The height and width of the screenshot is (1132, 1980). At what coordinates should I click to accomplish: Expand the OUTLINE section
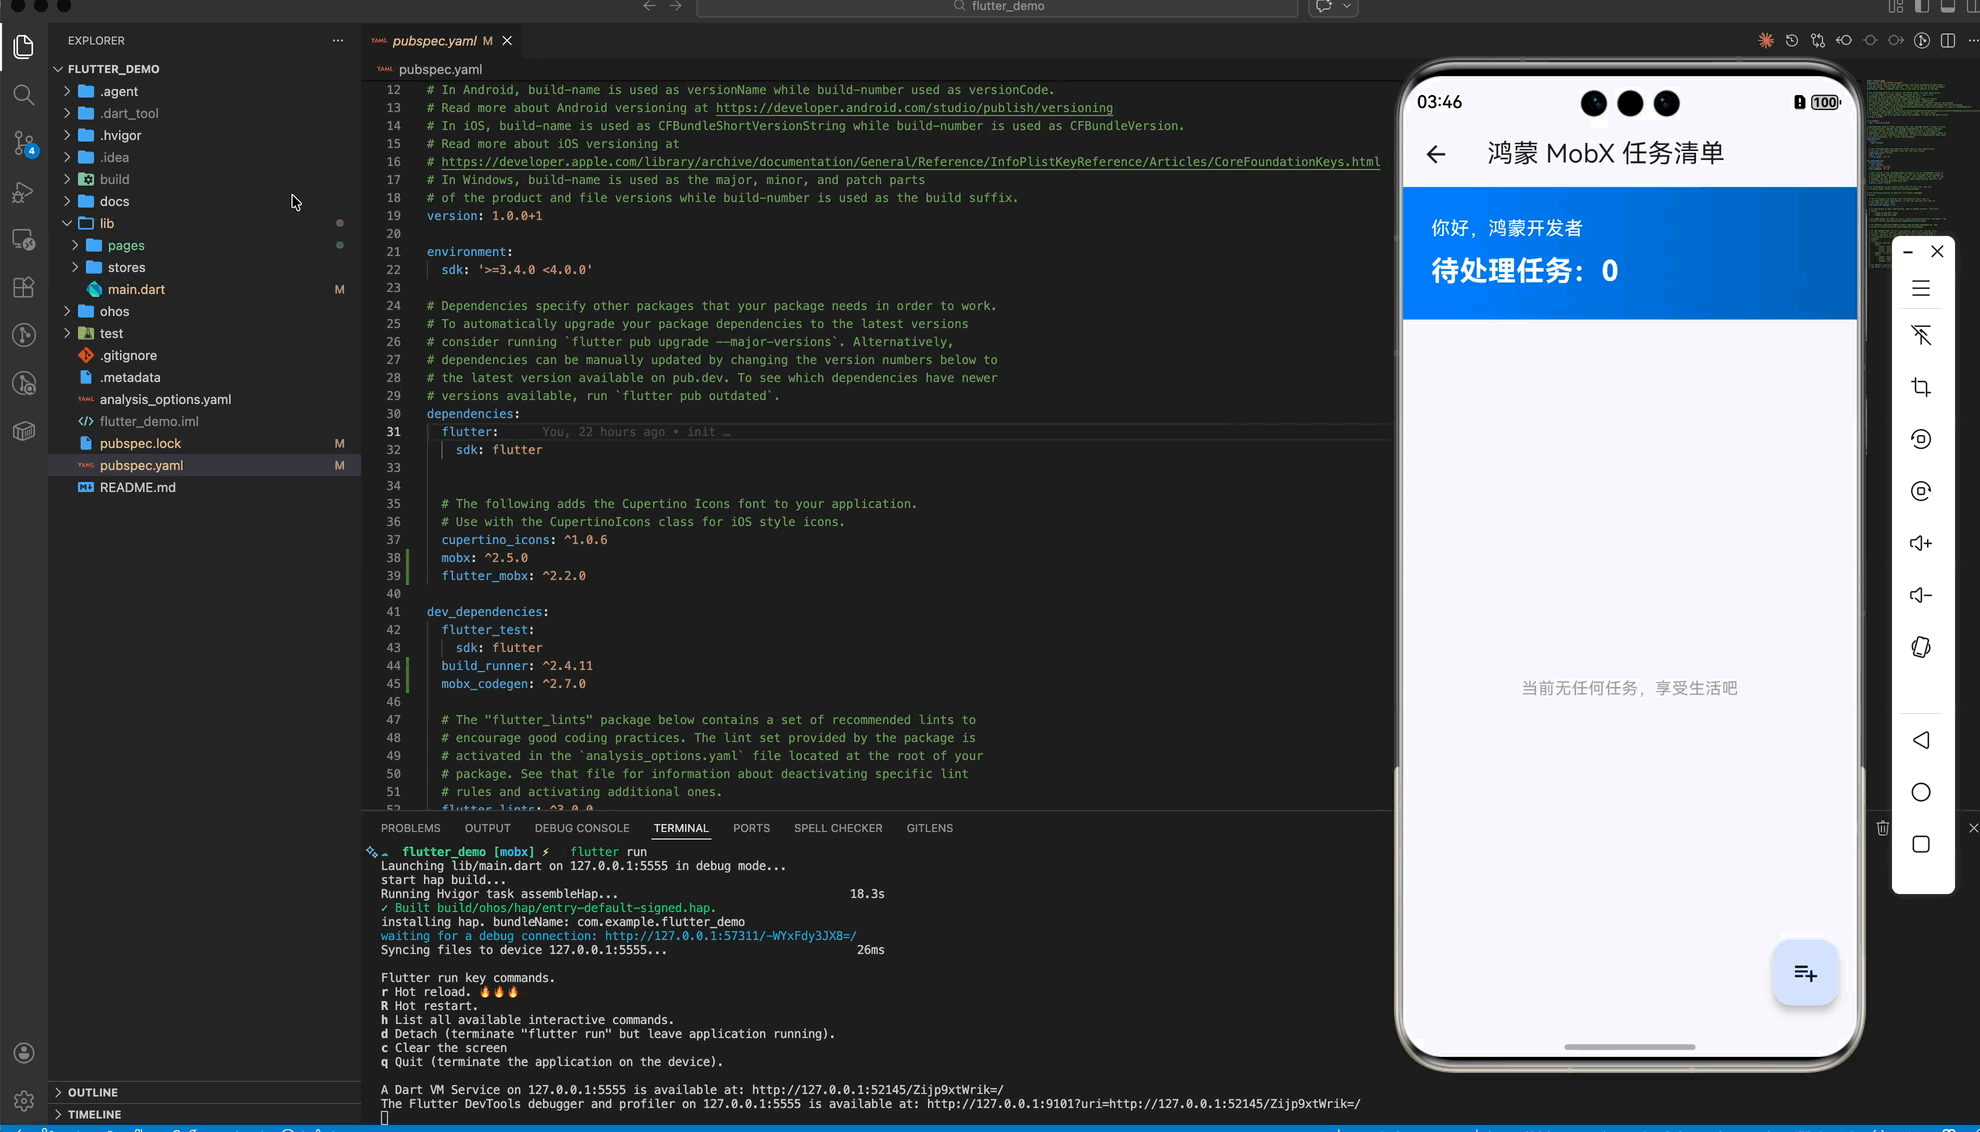pos(93,1092)
